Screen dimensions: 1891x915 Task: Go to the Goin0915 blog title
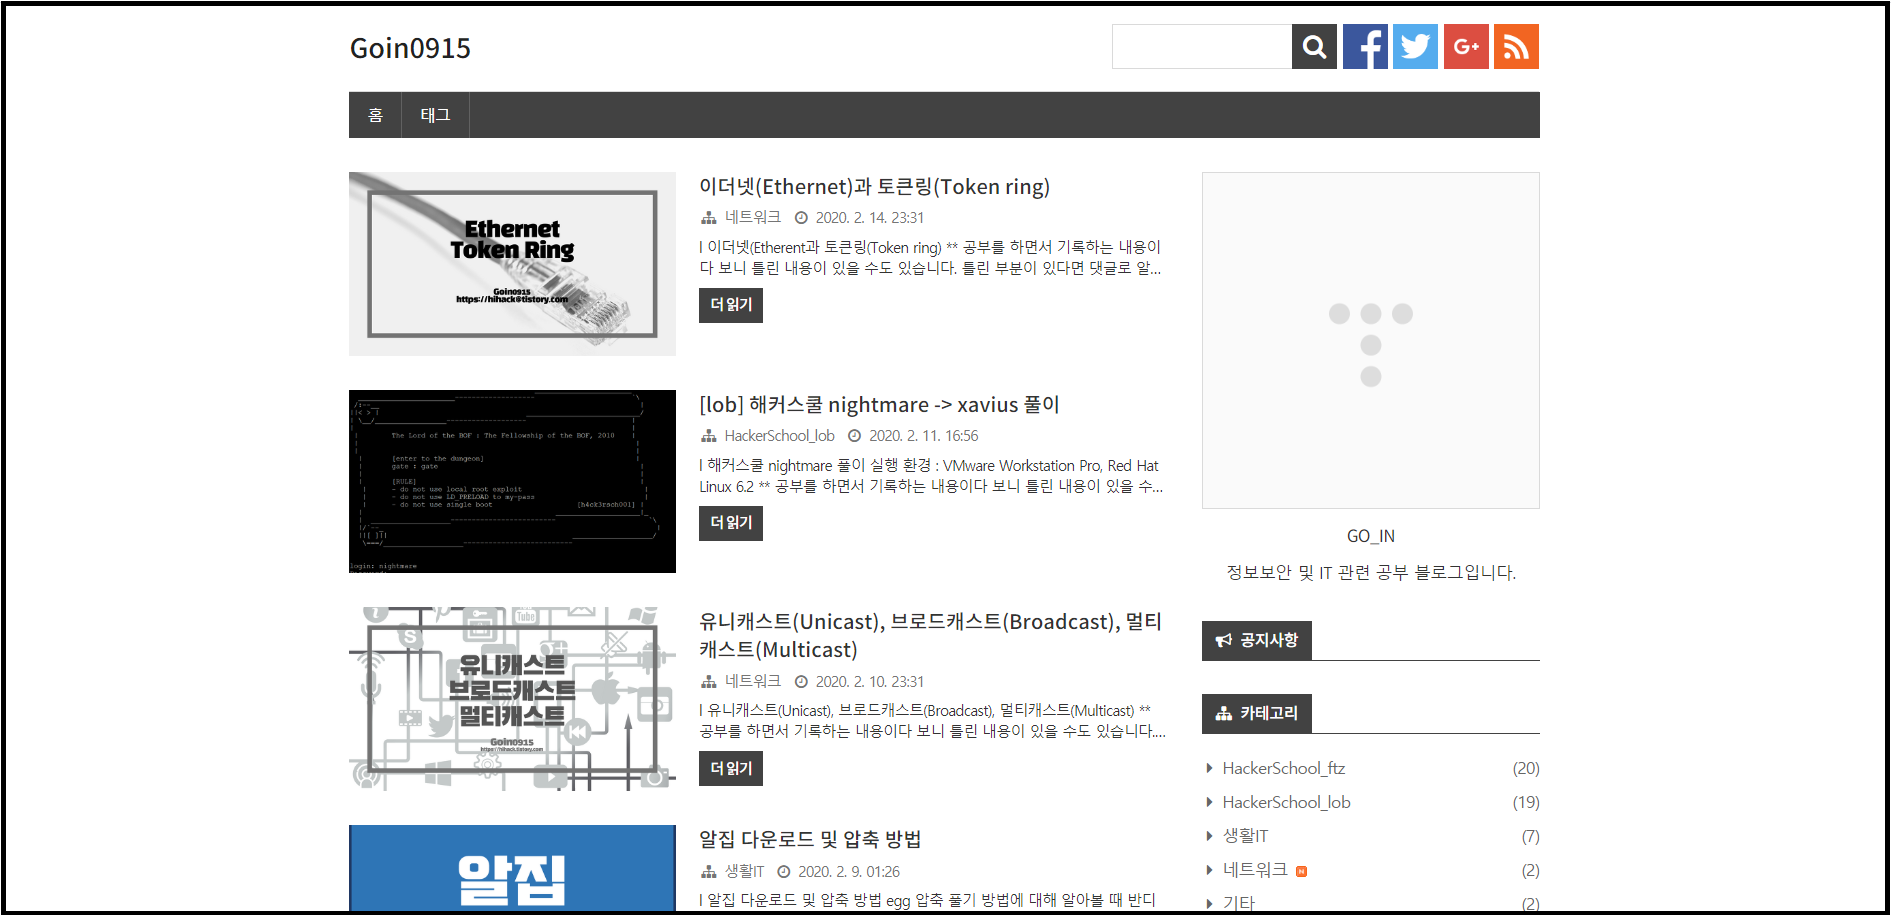410,48
